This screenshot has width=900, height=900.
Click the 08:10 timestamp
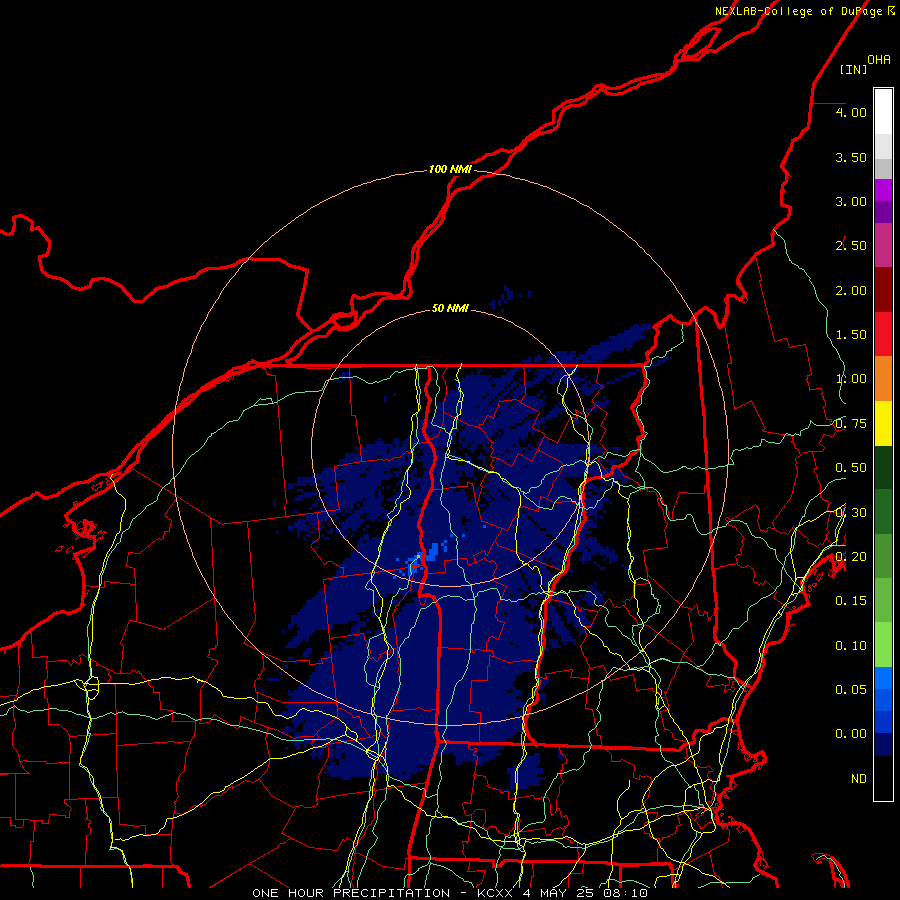pos(626,893)
